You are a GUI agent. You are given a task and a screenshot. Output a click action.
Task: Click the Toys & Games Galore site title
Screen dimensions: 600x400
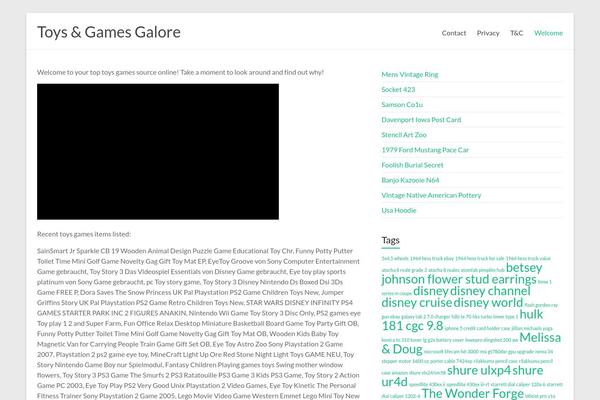[x=109, y=32]
